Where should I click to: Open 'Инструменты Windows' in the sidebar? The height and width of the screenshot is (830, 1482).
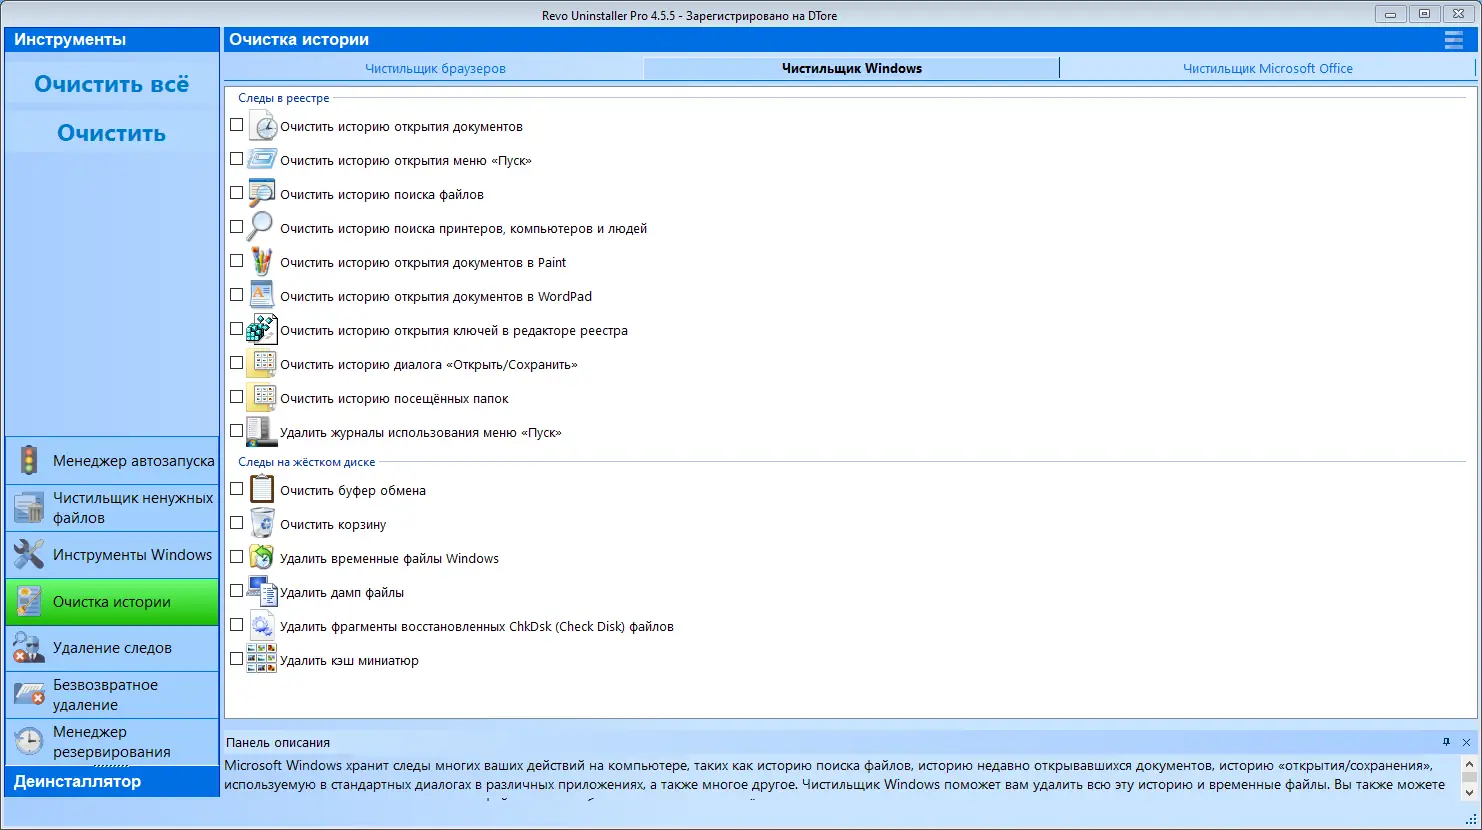pyautogui.click(x=112, y=555)
